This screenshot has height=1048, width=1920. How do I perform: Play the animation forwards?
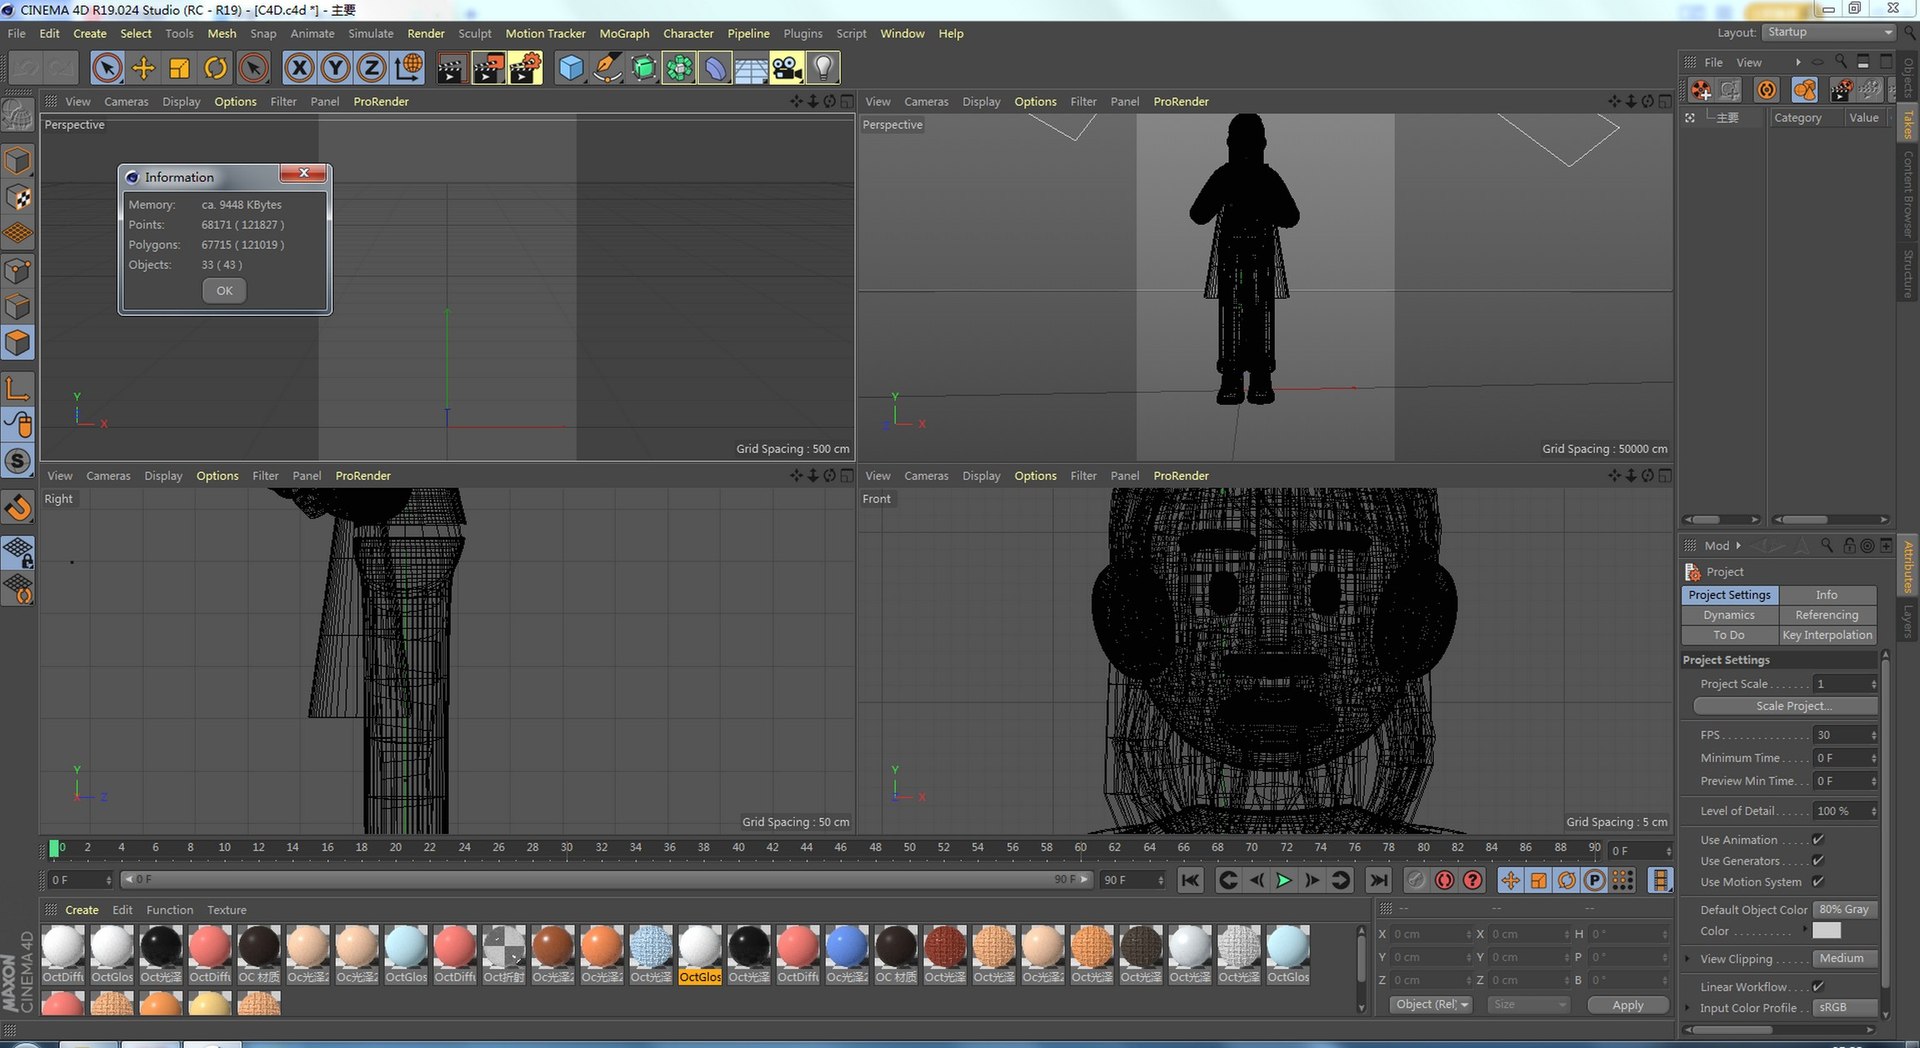tap(1284, 880)
